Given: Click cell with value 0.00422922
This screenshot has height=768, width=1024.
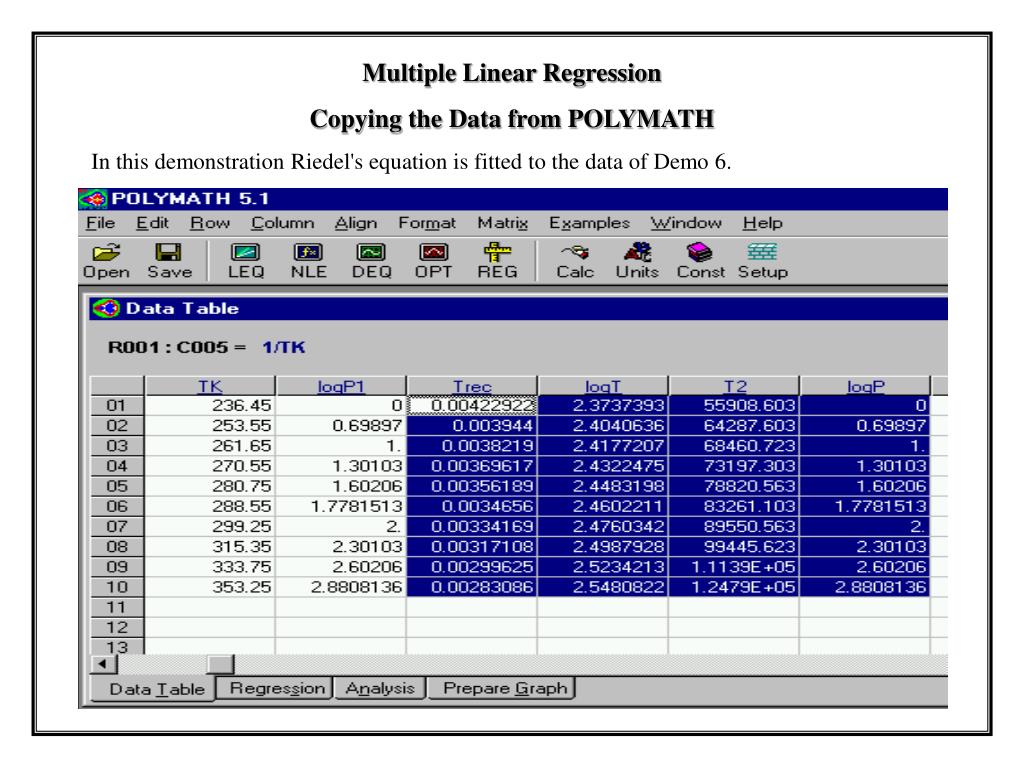Looking at the screenshot, I should (x=472, y=406).
